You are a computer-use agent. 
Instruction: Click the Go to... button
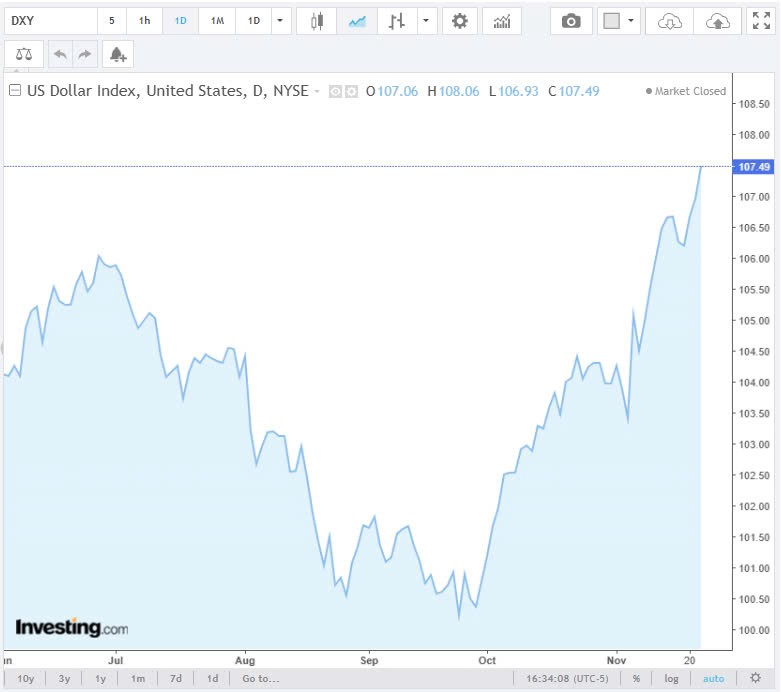[260, 678]
